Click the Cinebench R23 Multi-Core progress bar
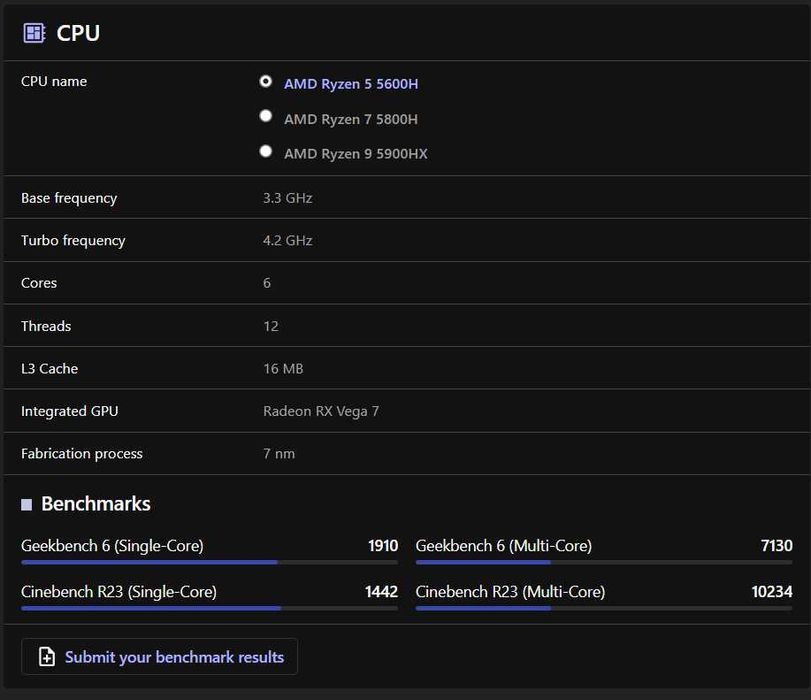The width and height of the screenshot is (811, 700). coord(604,608)
